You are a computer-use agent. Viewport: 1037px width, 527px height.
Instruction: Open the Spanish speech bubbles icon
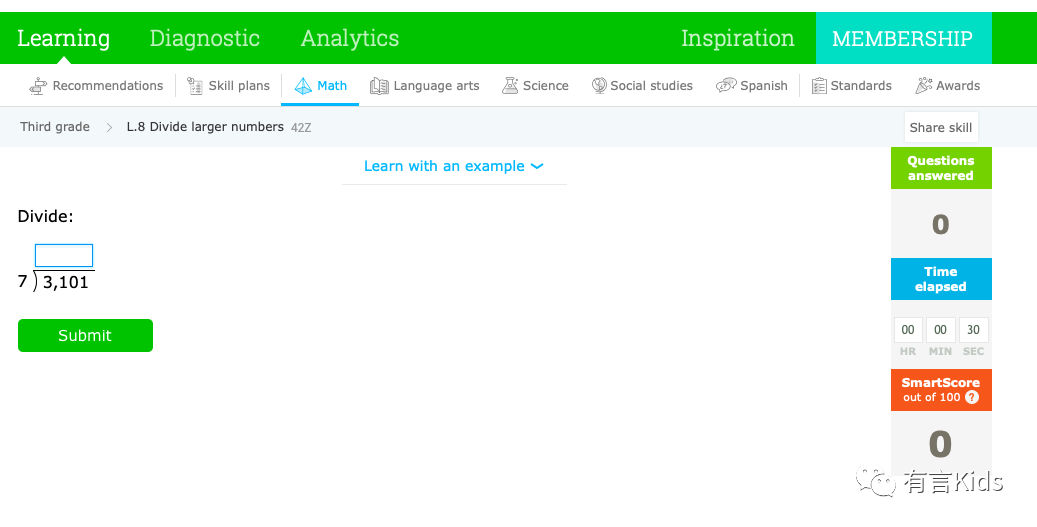point(726,86)
